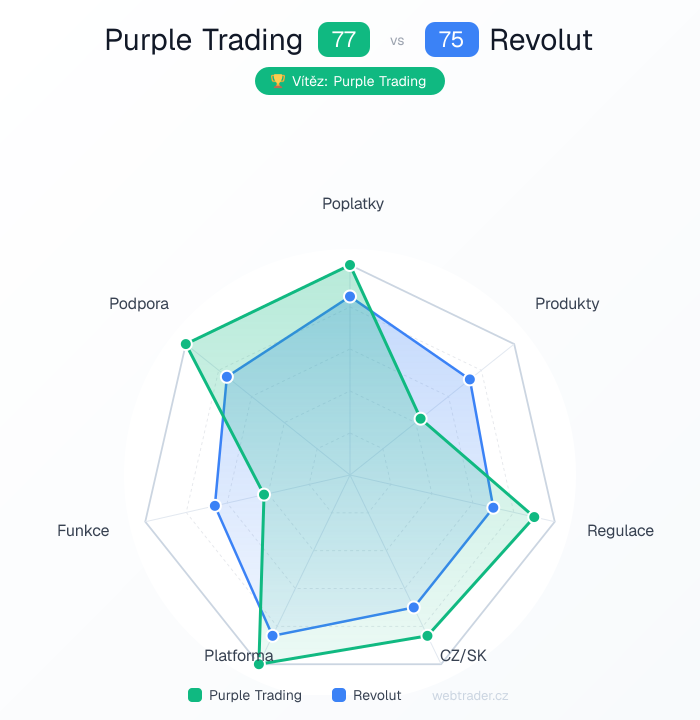Click the trophy icon in winner badge
700x720 pixels.
(x=278, y=81)
